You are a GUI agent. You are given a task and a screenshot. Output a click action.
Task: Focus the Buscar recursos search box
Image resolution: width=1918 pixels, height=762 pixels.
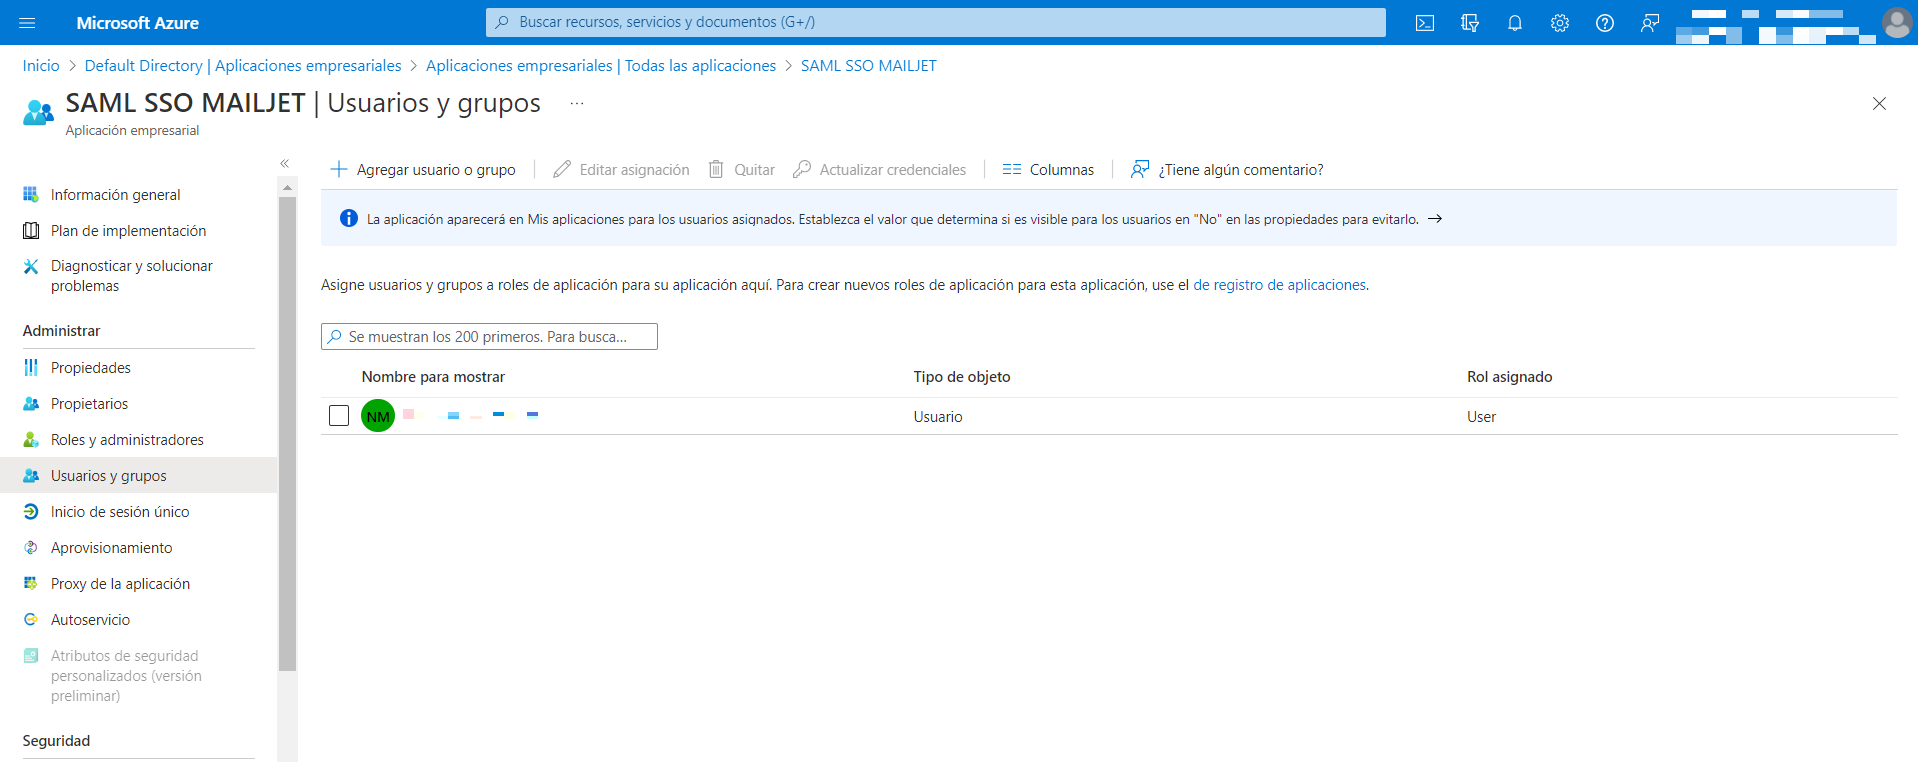[x=935, y=22]
